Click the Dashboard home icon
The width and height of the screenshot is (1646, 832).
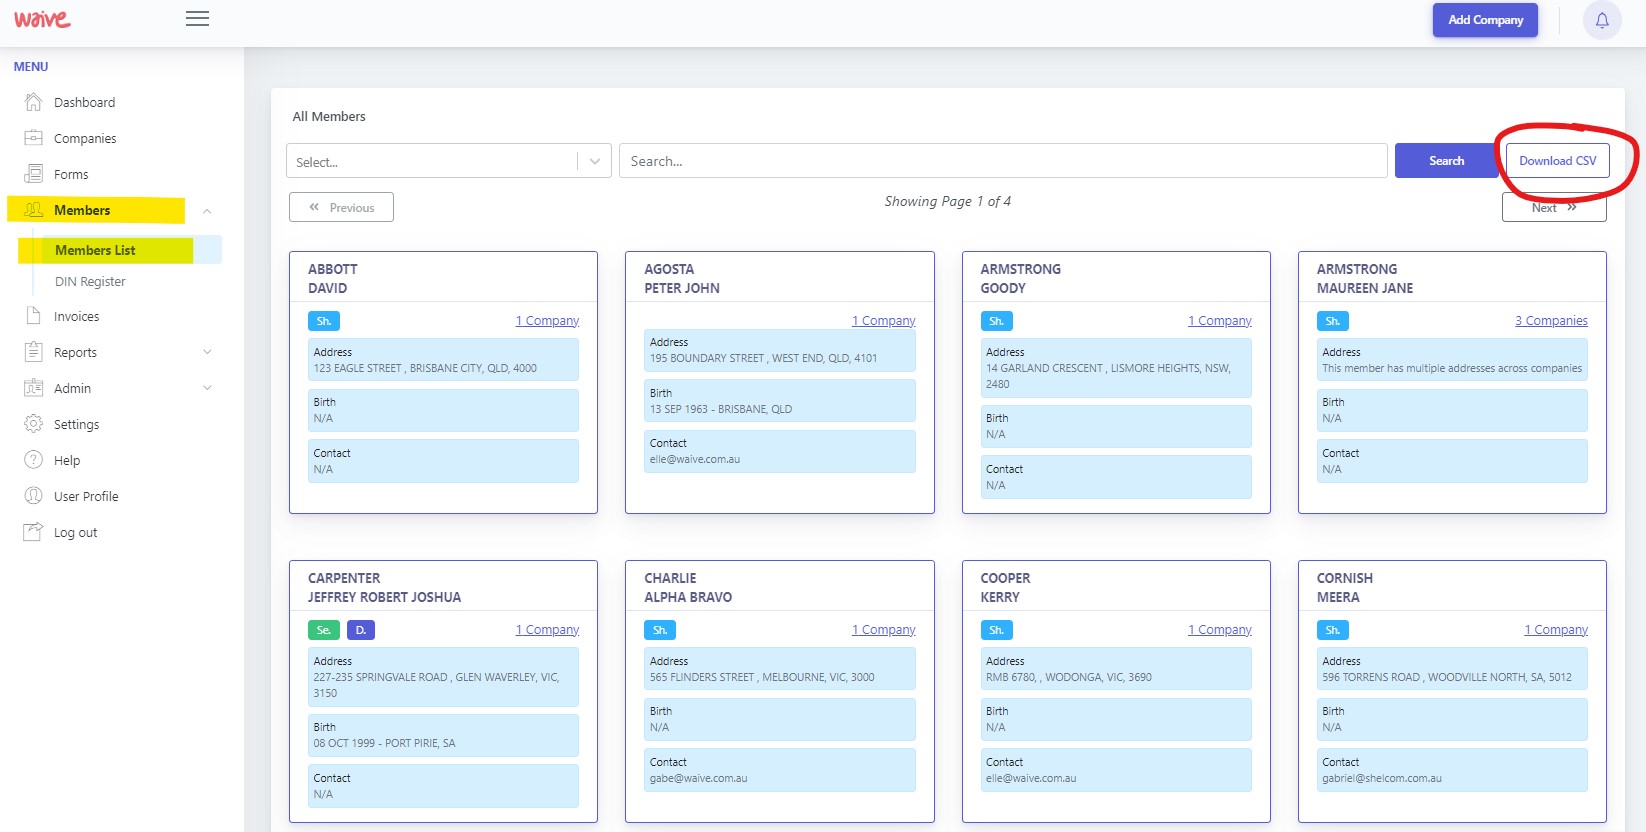click(33, 102)
